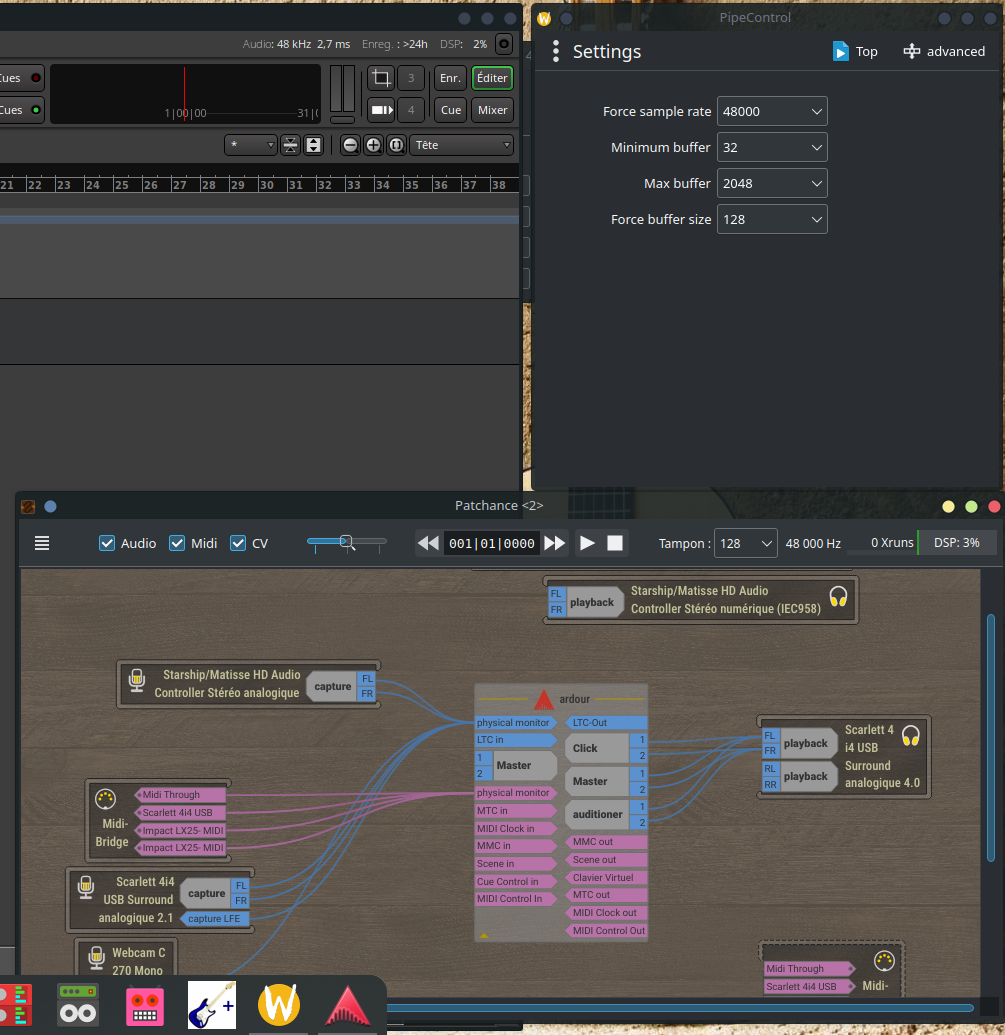
Task: Uncheck the Audio ports checkbox
Action: click(107, 543)
